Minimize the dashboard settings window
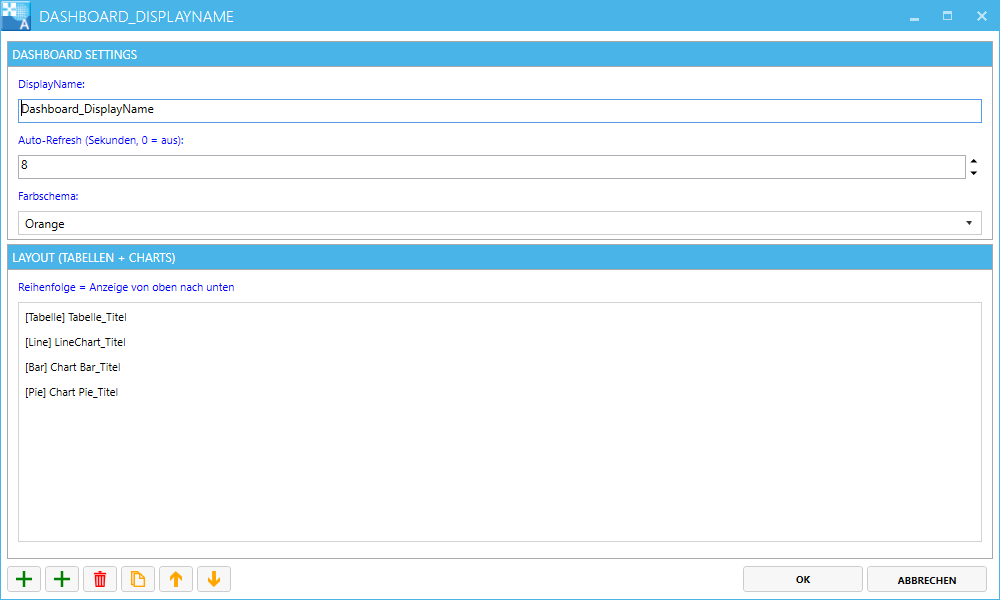The image size is (1000, 600). click(915, 16)
